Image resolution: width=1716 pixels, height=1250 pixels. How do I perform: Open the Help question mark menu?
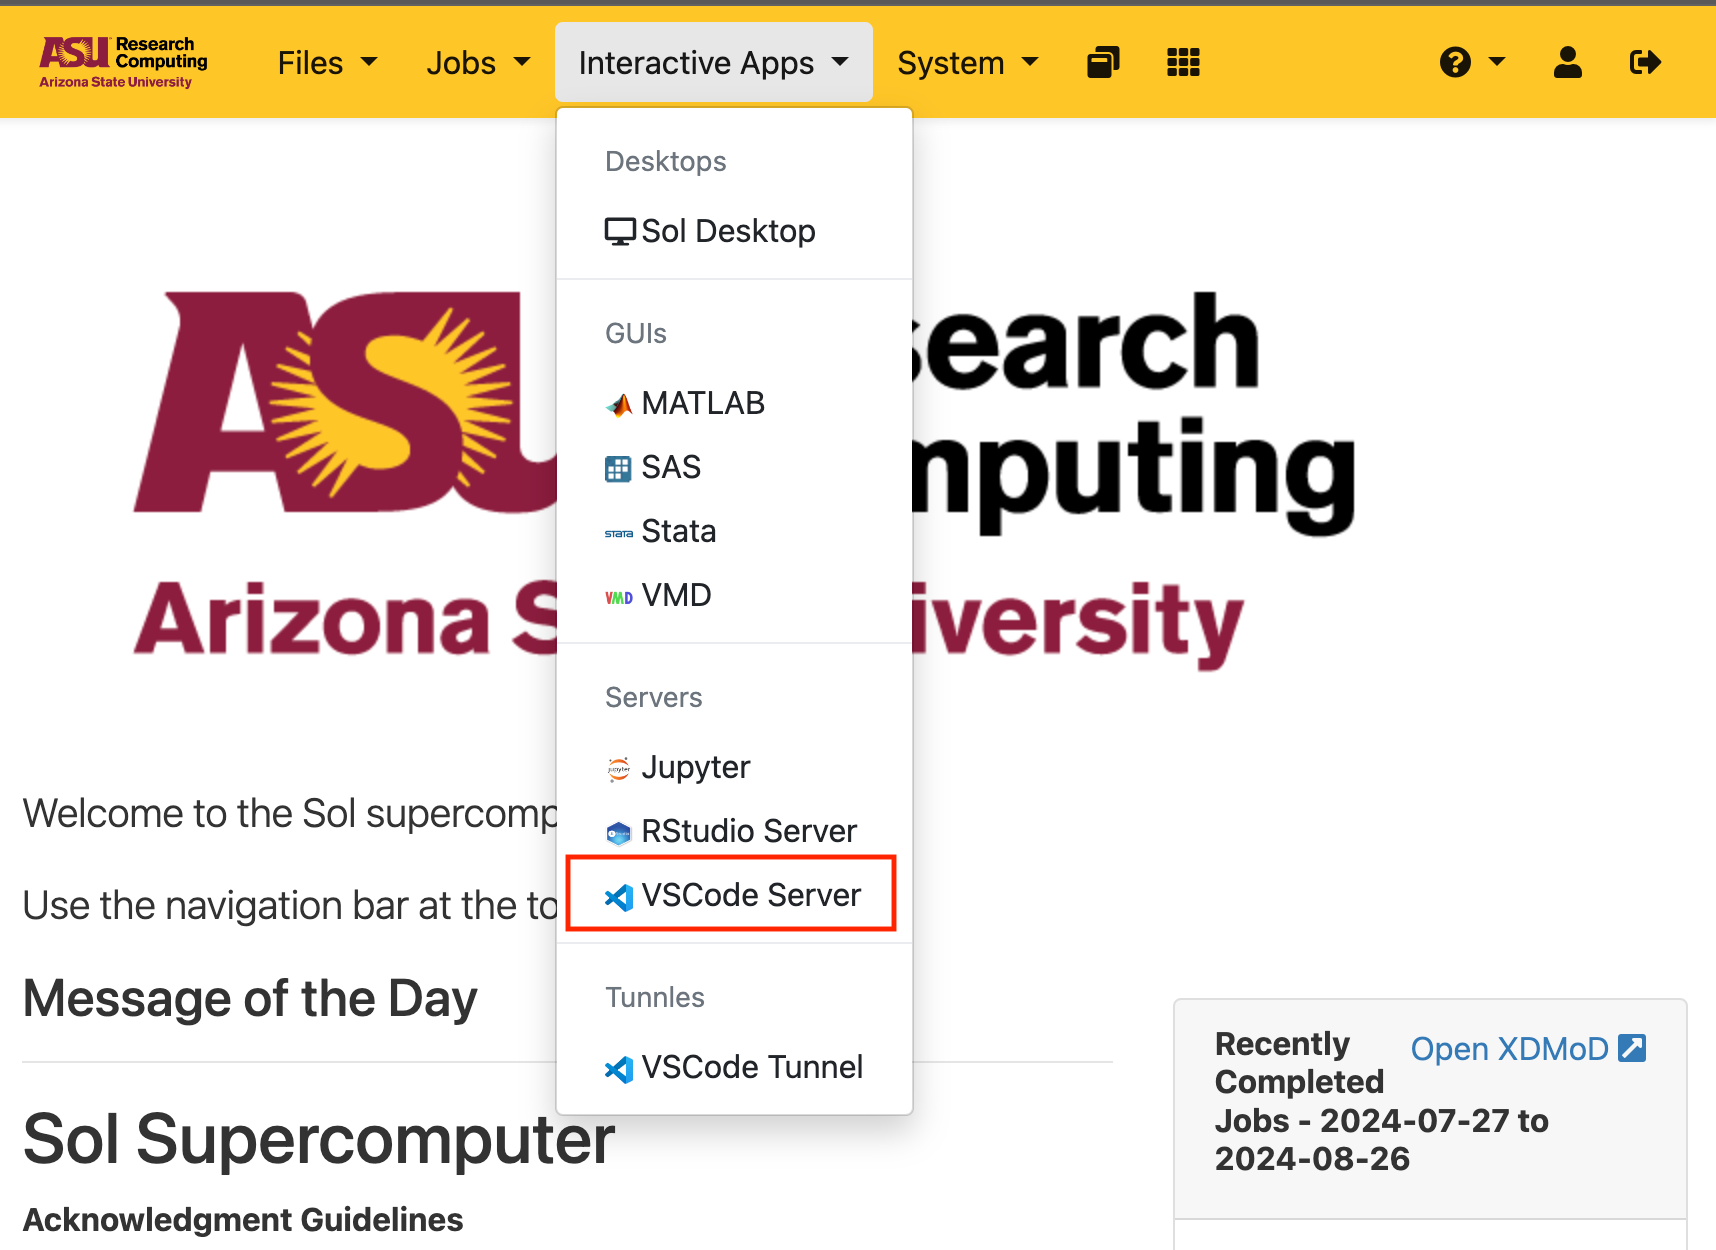point(1471,63)
